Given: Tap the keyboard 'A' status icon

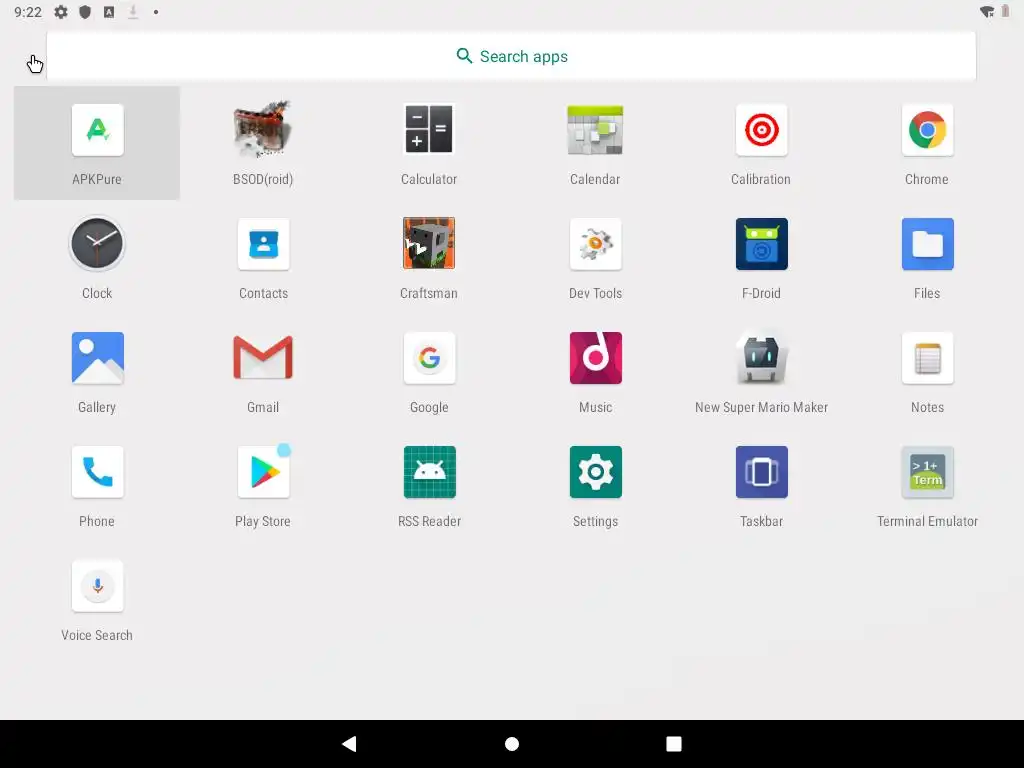Looking at the screenshot, I should click(109, 12).
